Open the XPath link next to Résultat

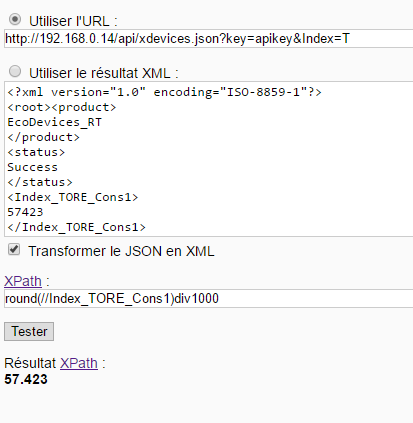tap(79, 363)
